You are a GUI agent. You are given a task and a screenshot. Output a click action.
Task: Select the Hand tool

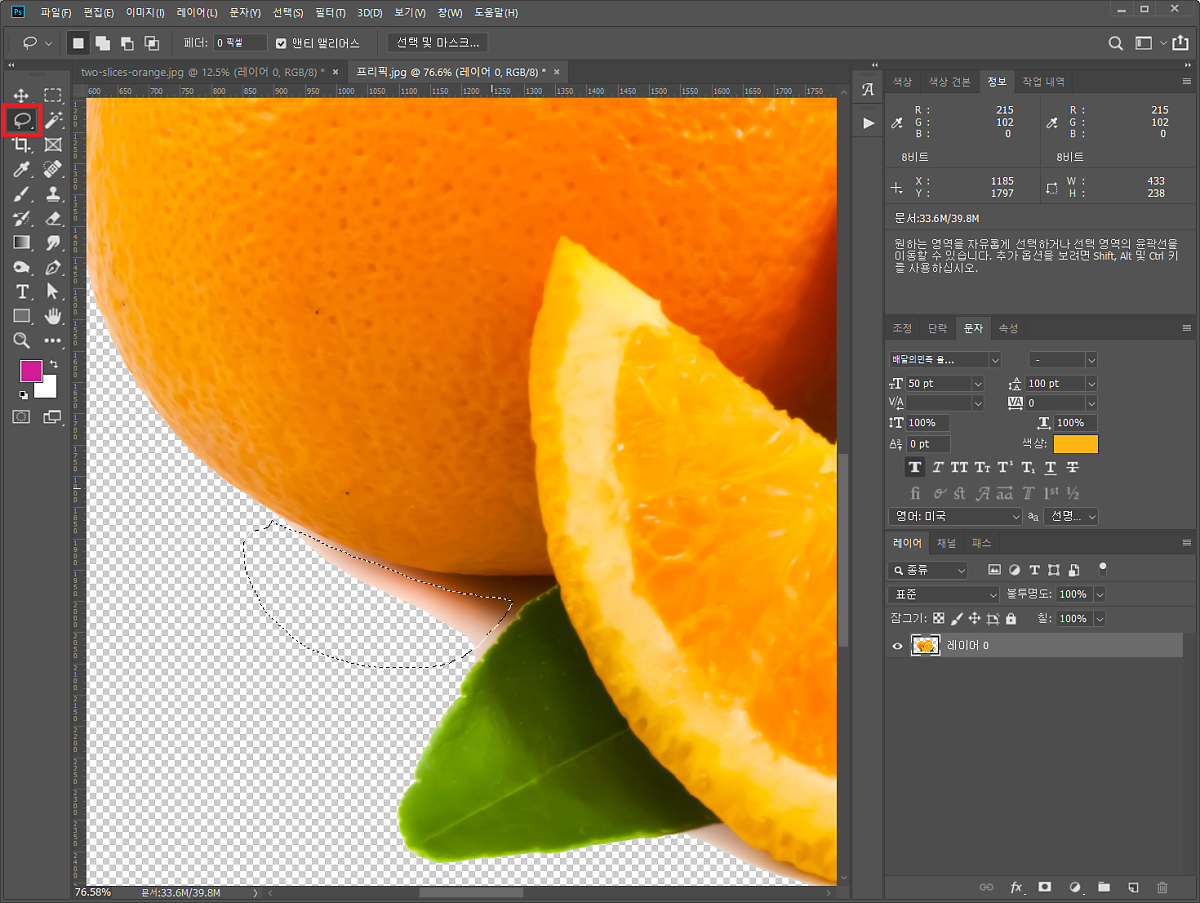53,316
